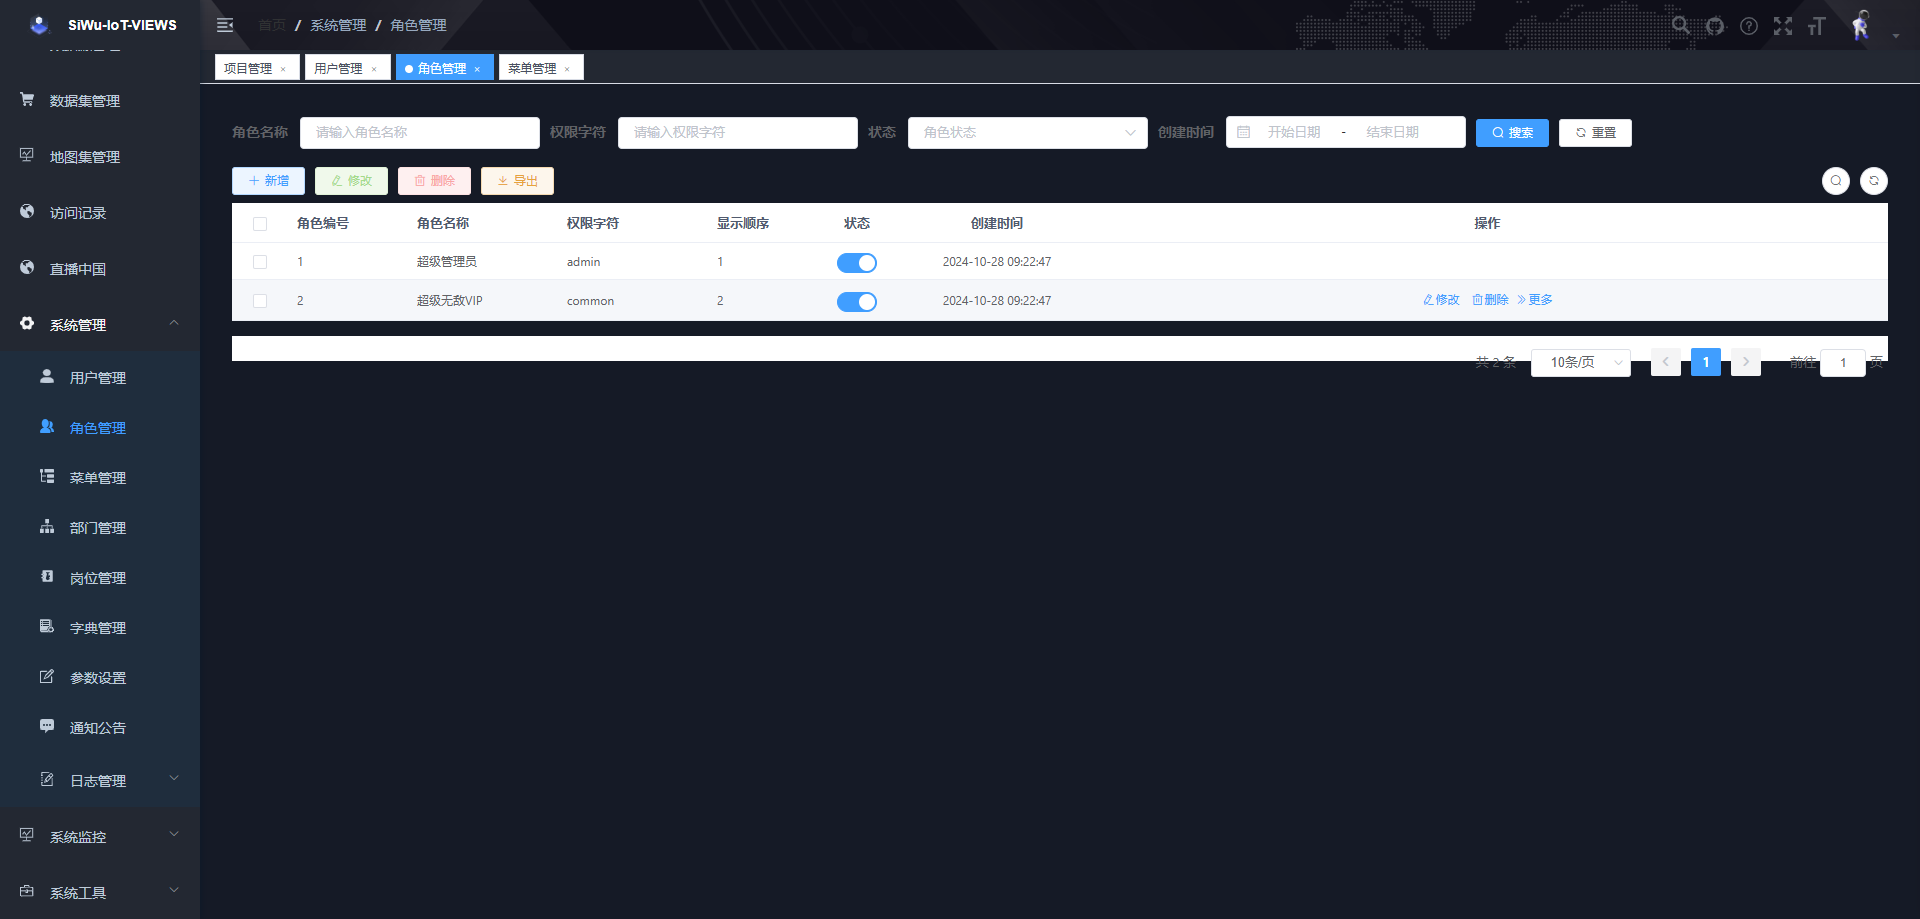Click the search magnifier icon in header
Screen dimensions: 1920x919
tap(1681, 26)
